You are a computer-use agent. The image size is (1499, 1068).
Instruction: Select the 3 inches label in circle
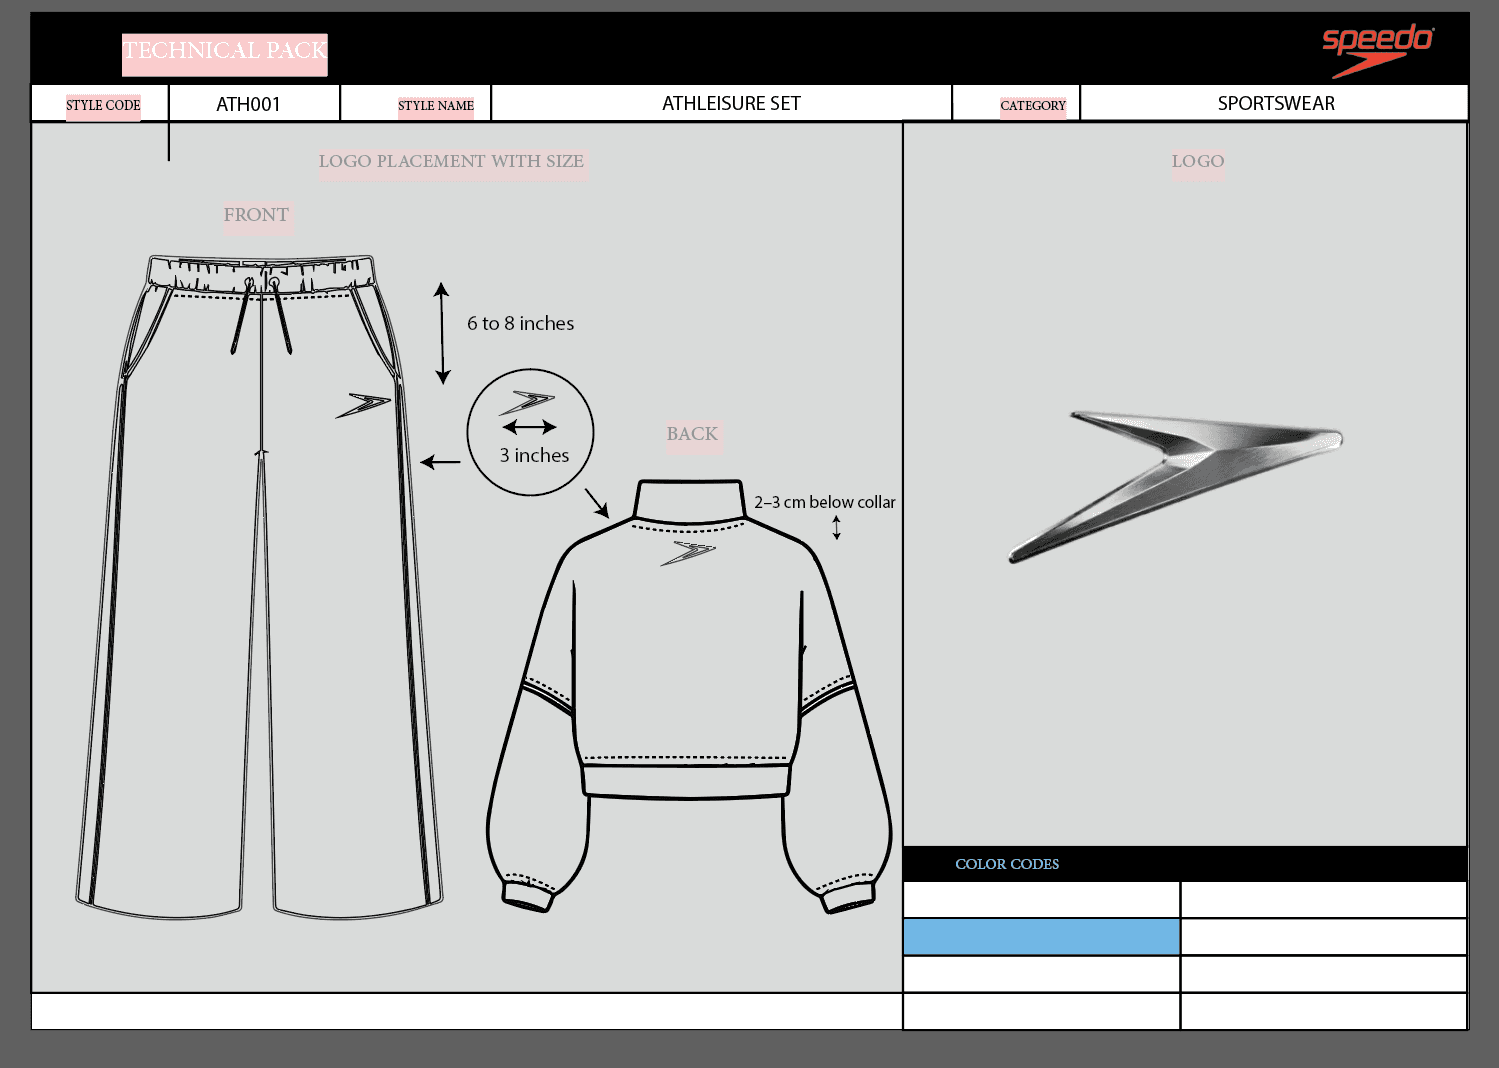(534, 455)
